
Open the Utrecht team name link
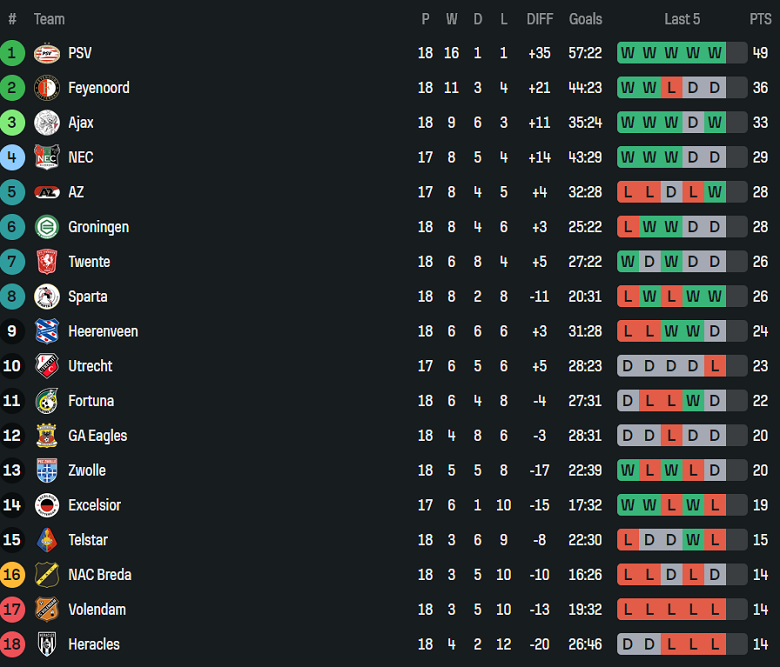click(x=90, y=366)
